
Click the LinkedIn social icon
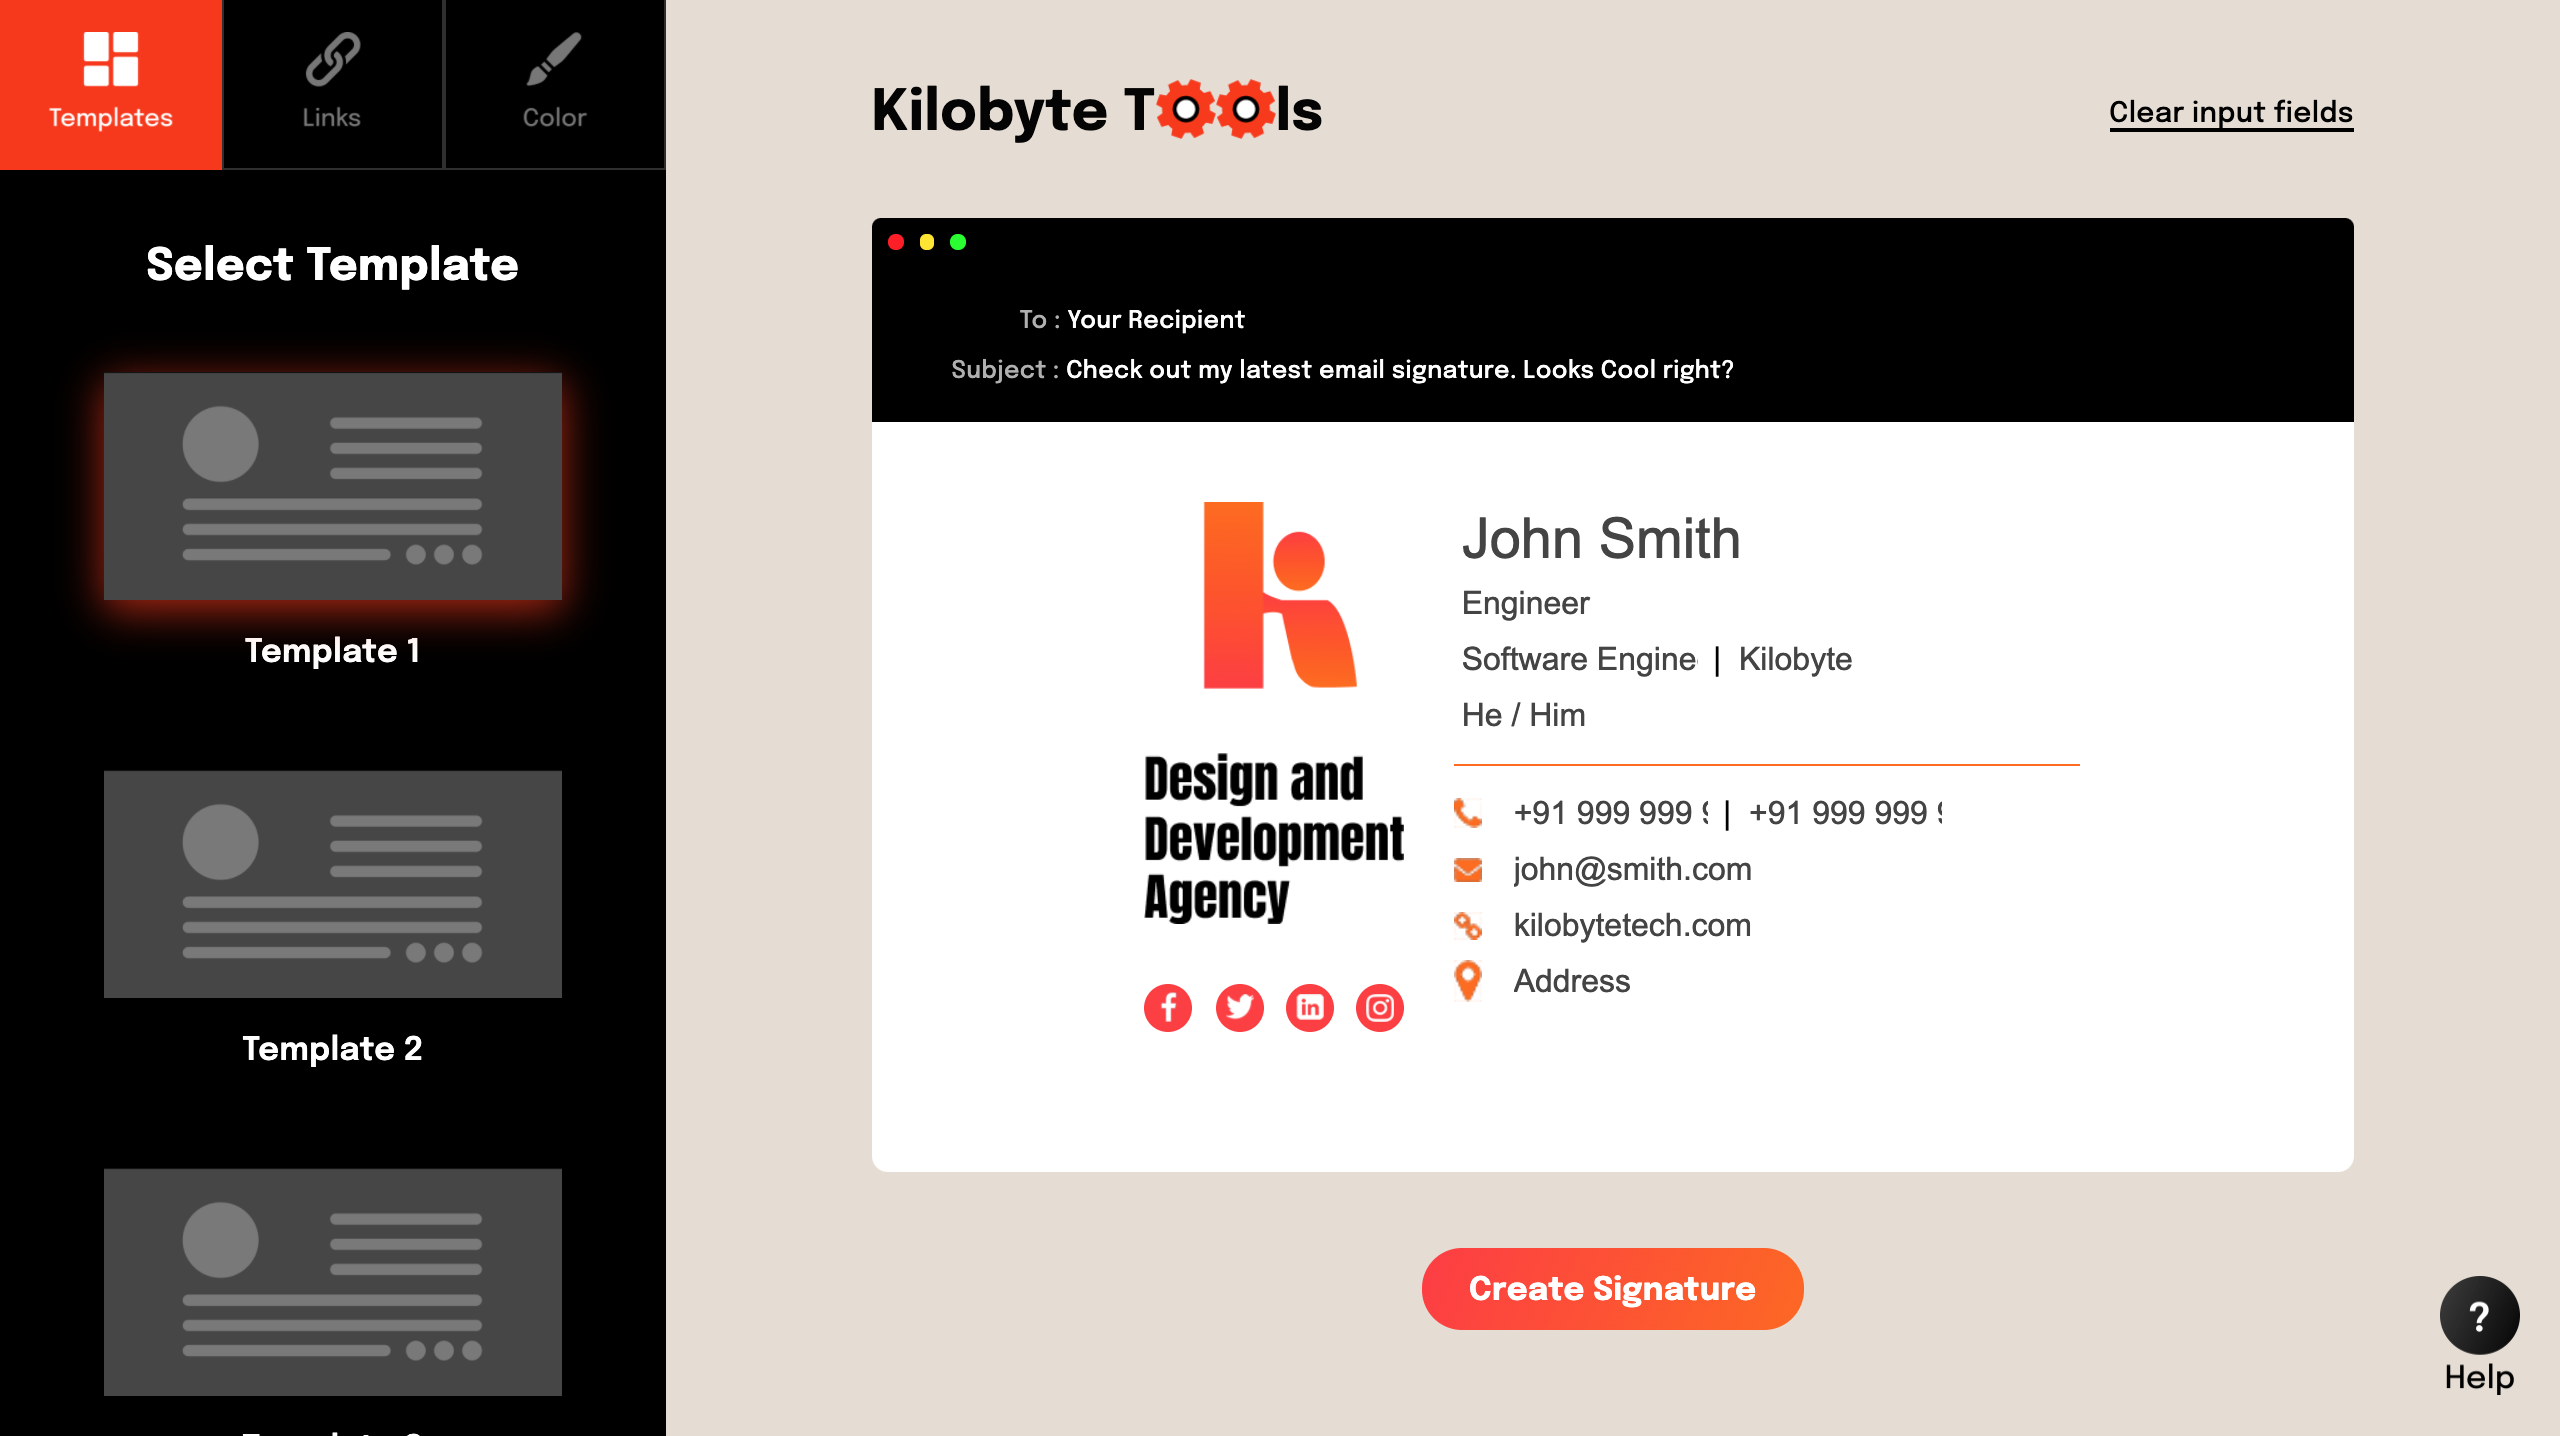click(1310, 1007)
